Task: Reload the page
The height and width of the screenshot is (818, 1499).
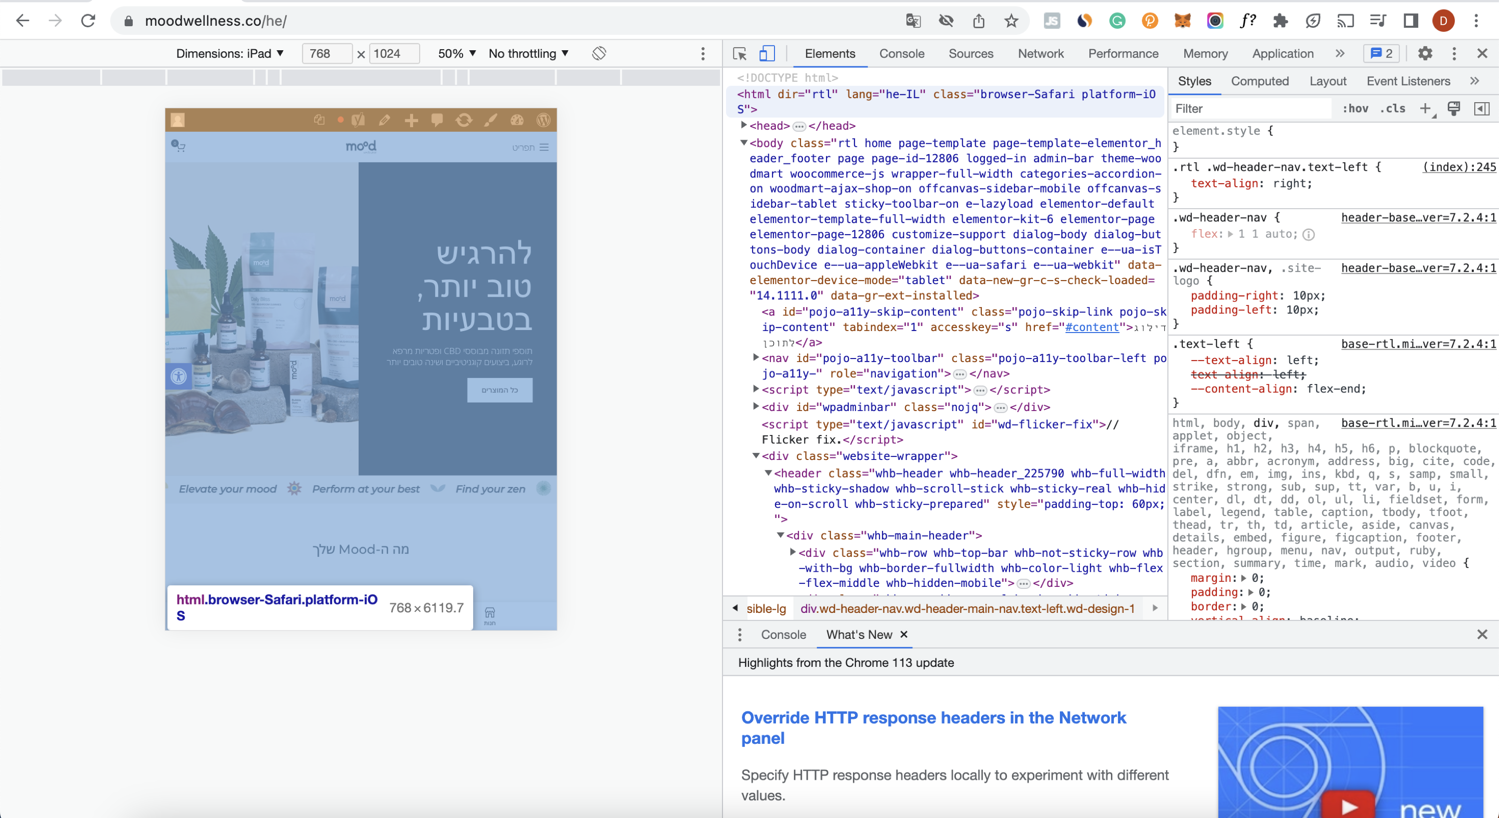Action: point(88,21)
